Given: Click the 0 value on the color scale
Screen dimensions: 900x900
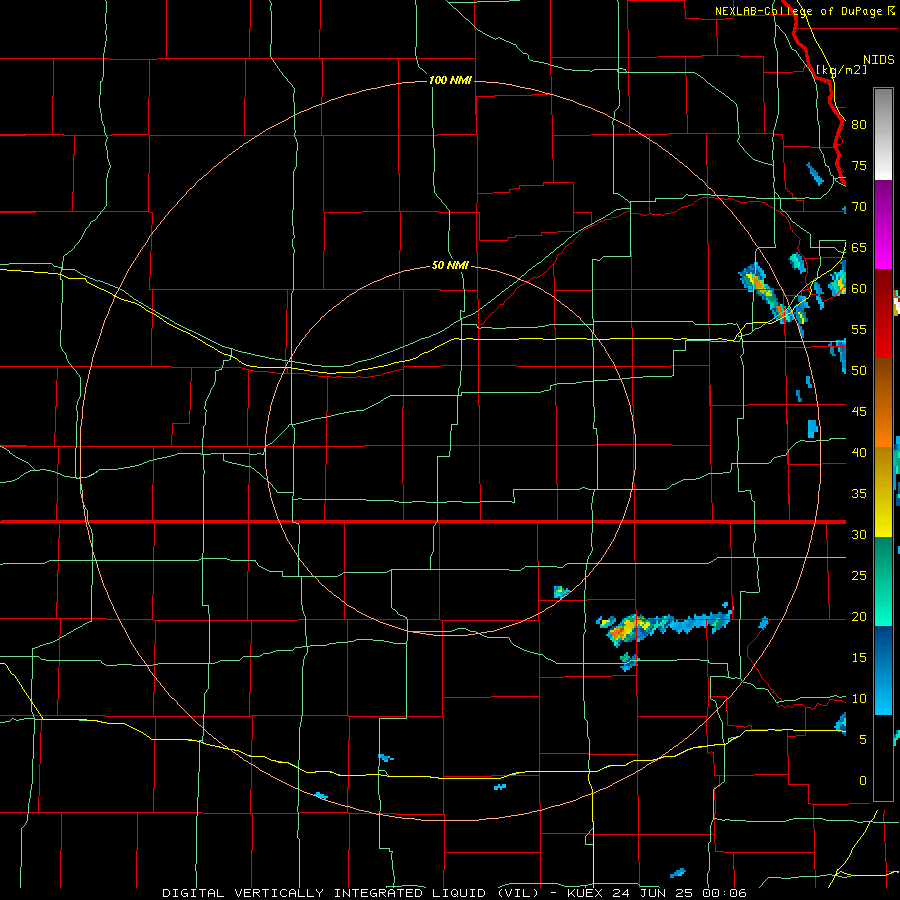Looking at the screenshot, I should pos(863,781).
